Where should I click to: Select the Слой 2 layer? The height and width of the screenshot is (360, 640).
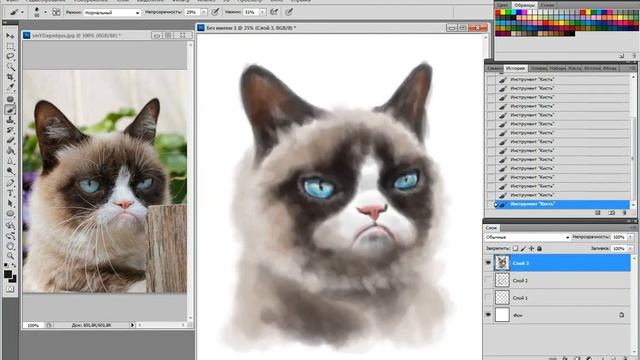point(562,280)
